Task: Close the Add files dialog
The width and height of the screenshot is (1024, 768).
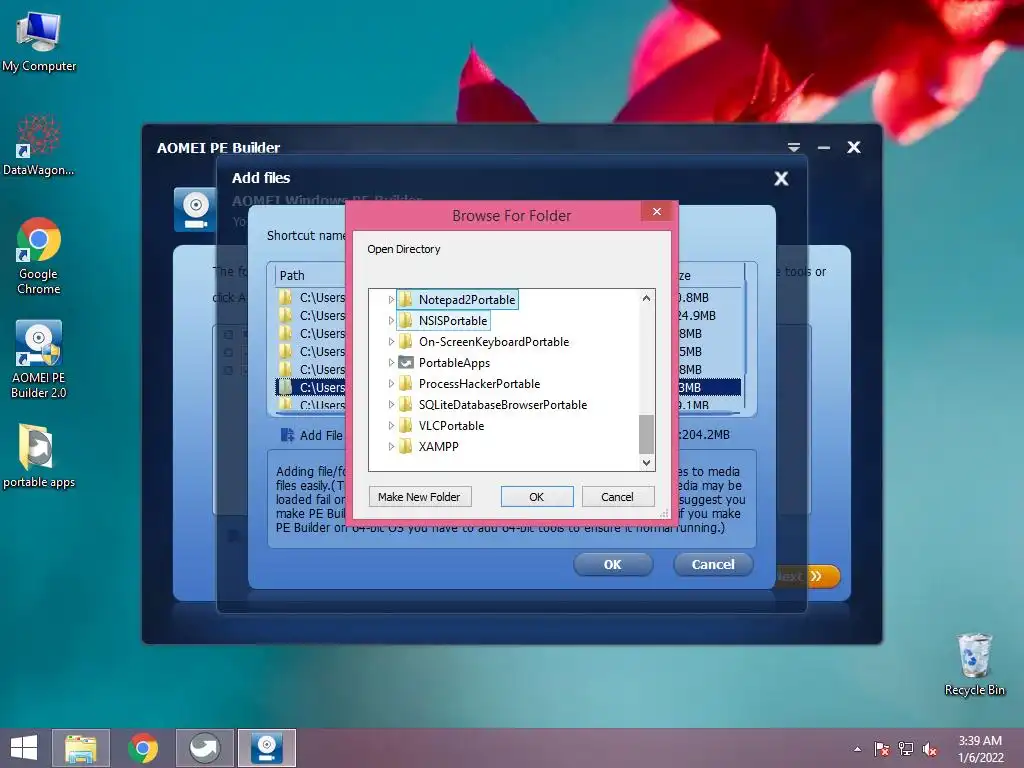Action: pyautogui.click(x=781, y=178)
